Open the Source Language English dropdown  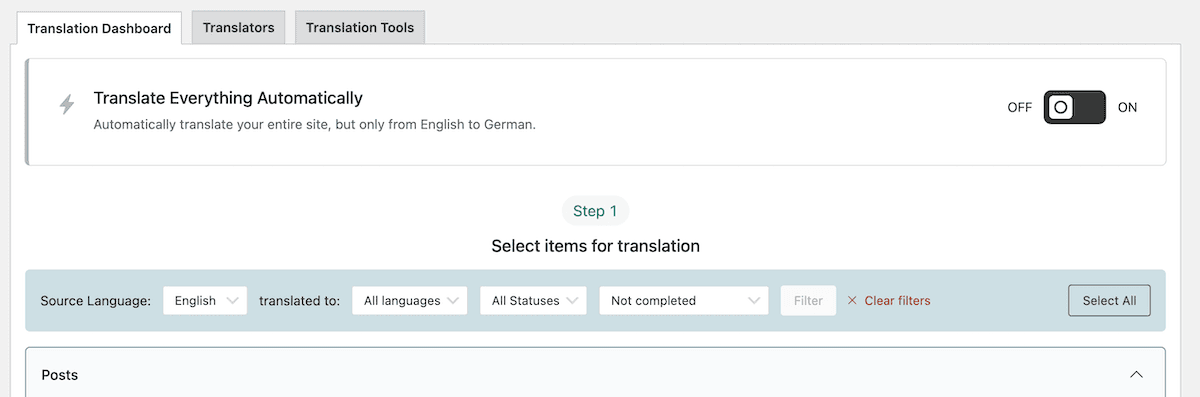click(x=205, y=300)
